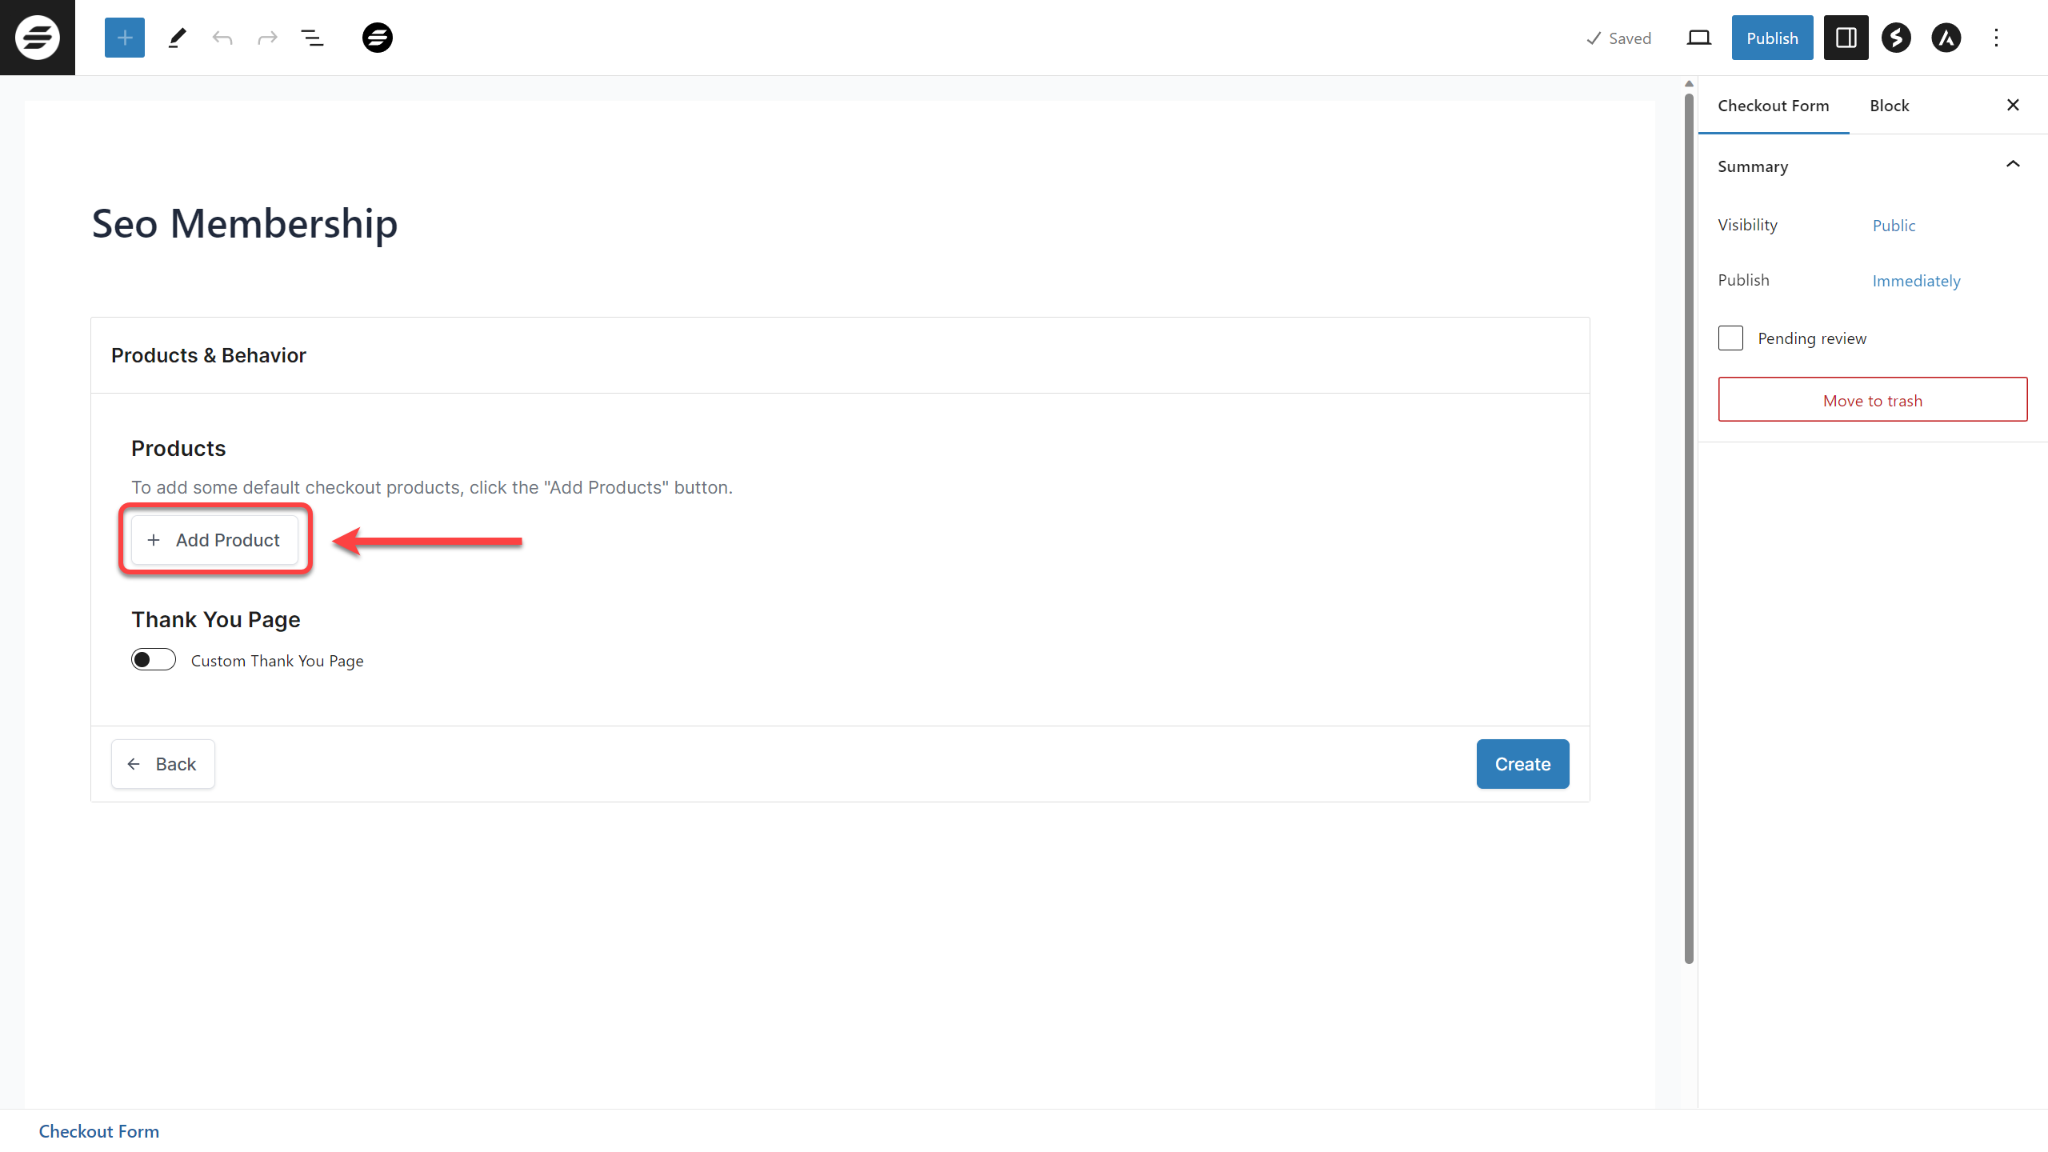Collapse the Summary section

(2013, 164)
